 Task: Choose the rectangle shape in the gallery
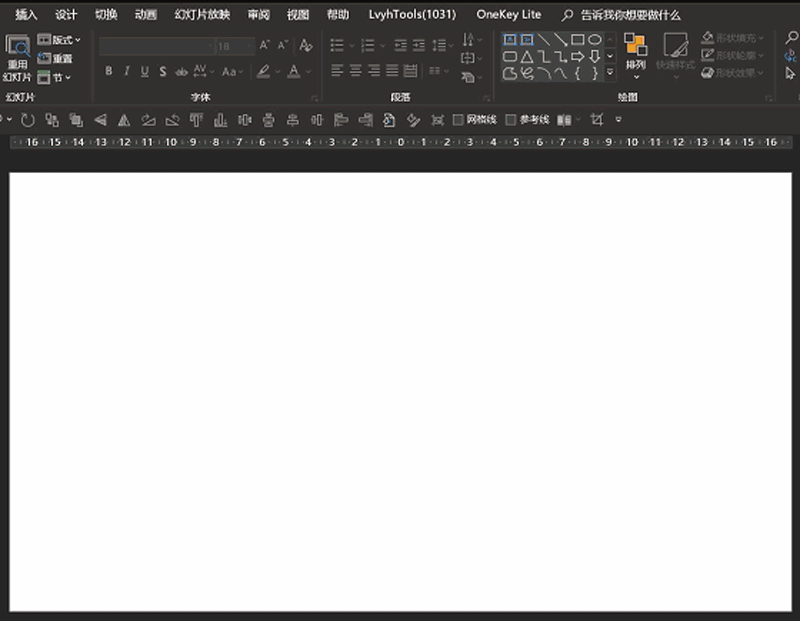coord(578,40)
